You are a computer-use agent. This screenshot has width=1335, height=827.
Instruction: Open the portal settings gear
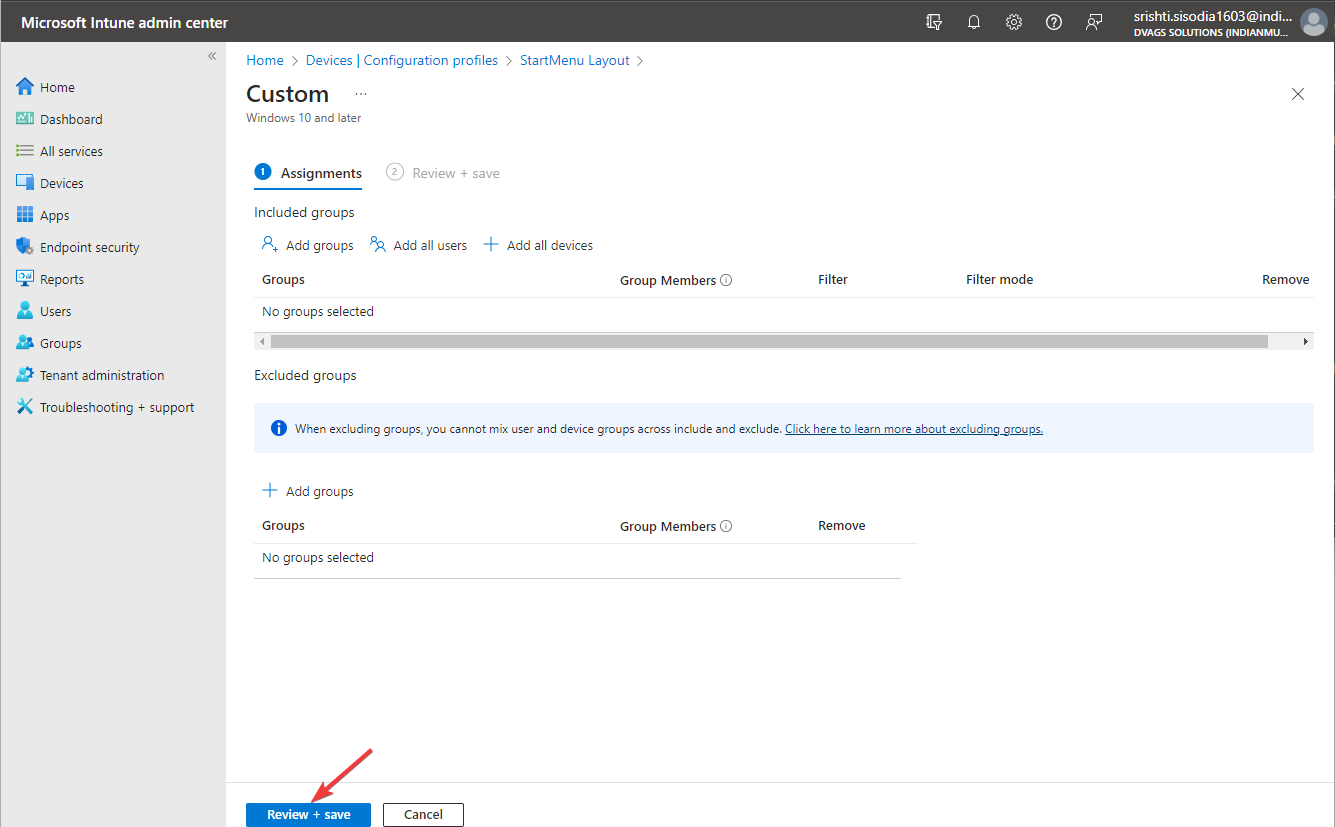(1013, 21)
